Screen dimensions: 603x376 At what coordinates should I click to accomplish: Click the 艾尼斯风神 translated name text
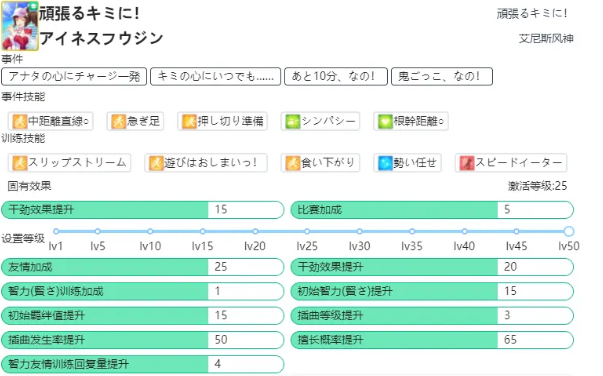pos(546,38)
